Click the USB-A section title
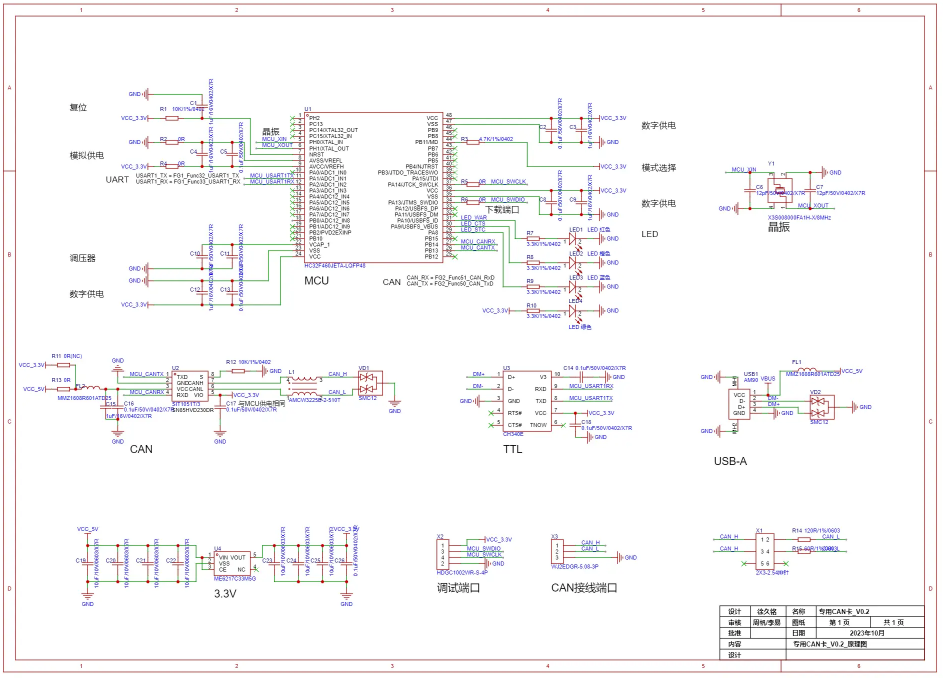Screen dimensions: 943x679 [730, 461]
